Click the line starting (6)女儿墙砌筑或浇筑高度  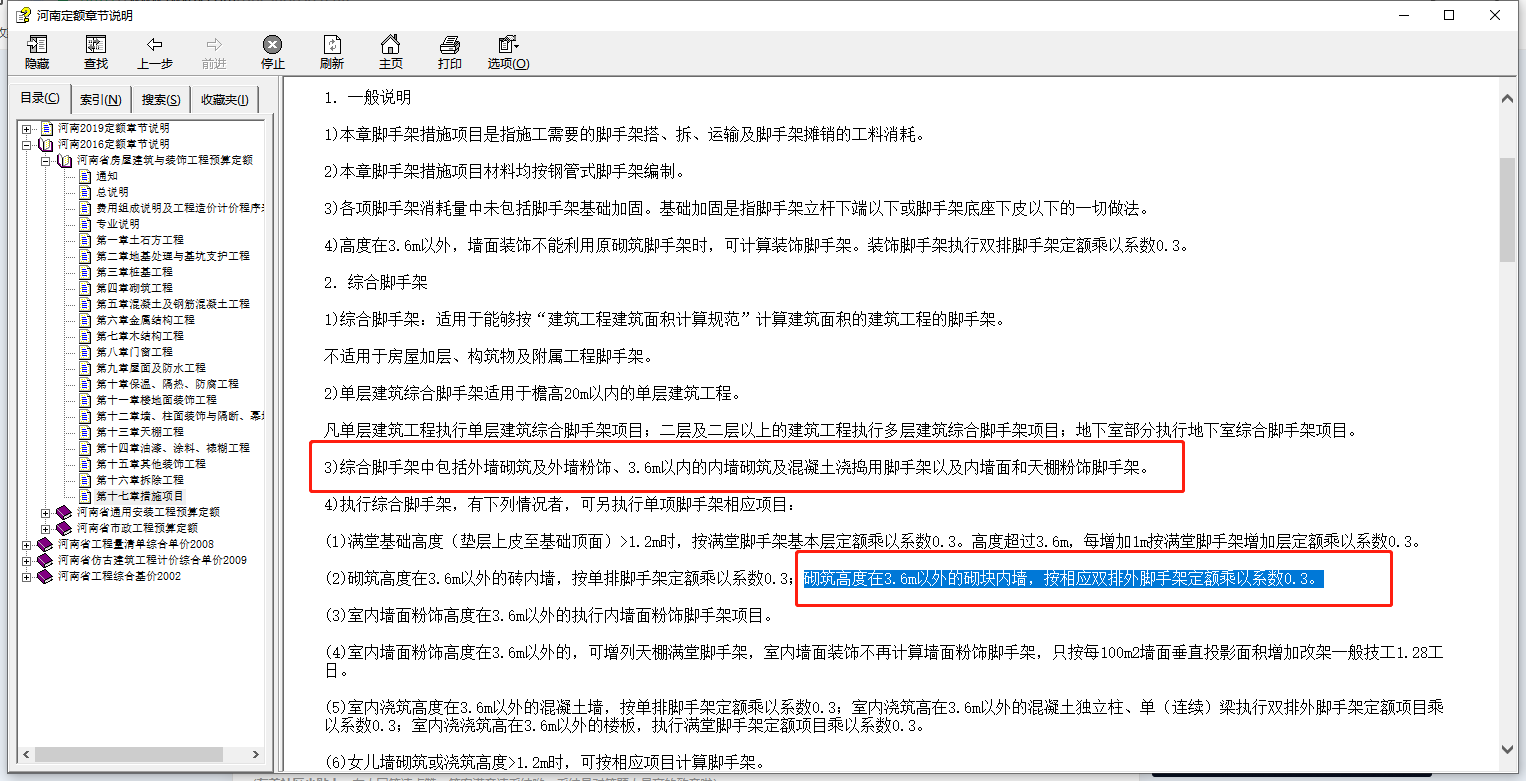(544, 763)
